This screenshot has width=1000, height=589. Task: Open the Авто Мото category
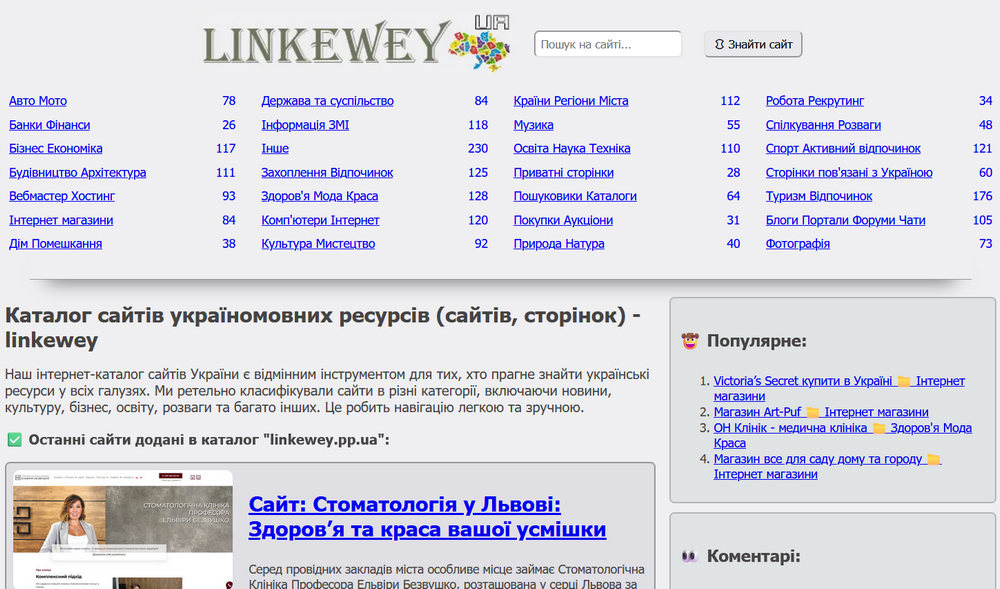click(40, 100)
